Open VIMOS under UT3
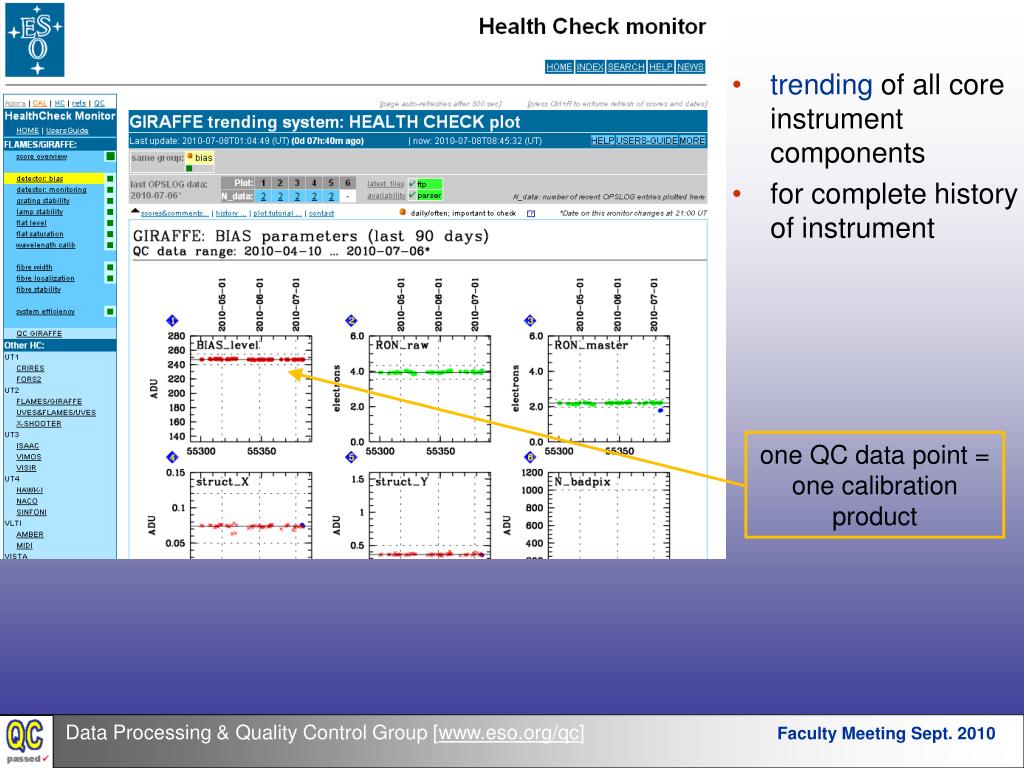This screenshot has width=1024, height=768. (29, 457)
